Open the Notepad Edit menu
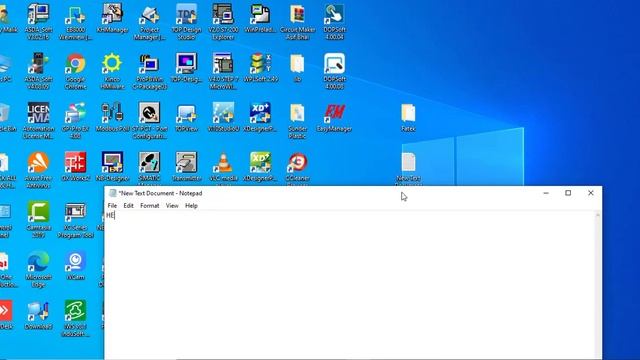This screenshot has height=360, width=640. pyautogui.click(x=129, y=206)
